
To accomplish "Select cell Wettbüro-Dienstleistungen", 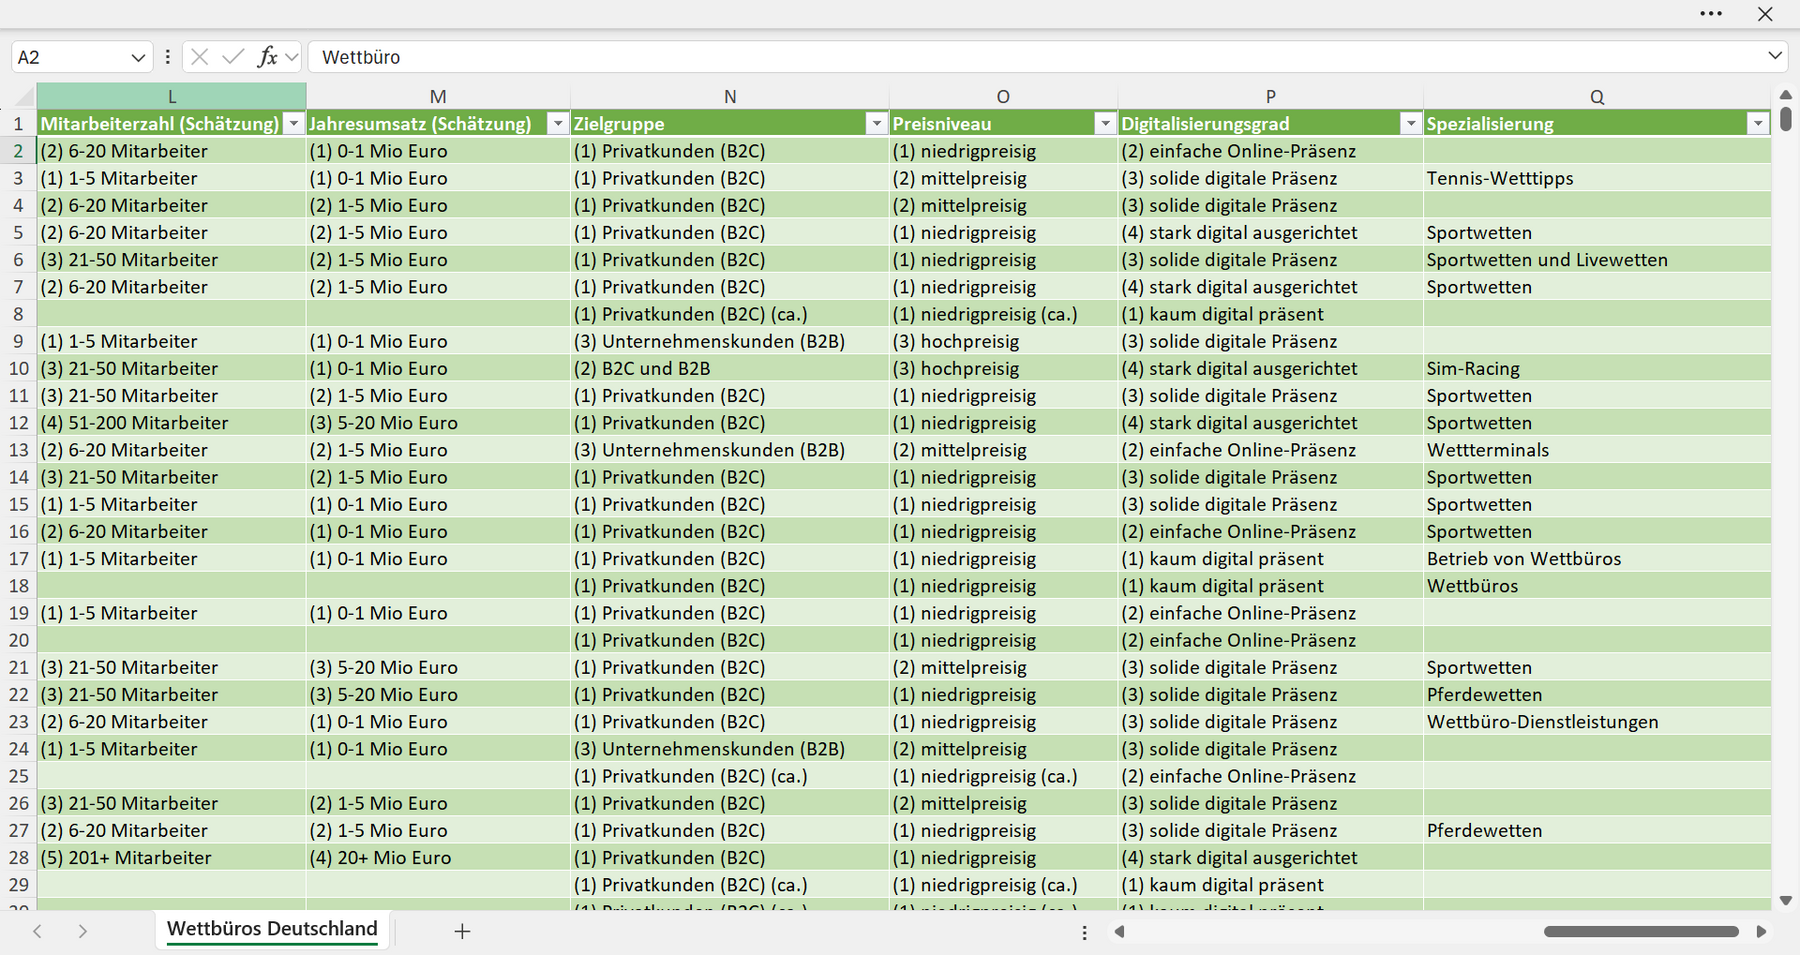I will 1597,722.
